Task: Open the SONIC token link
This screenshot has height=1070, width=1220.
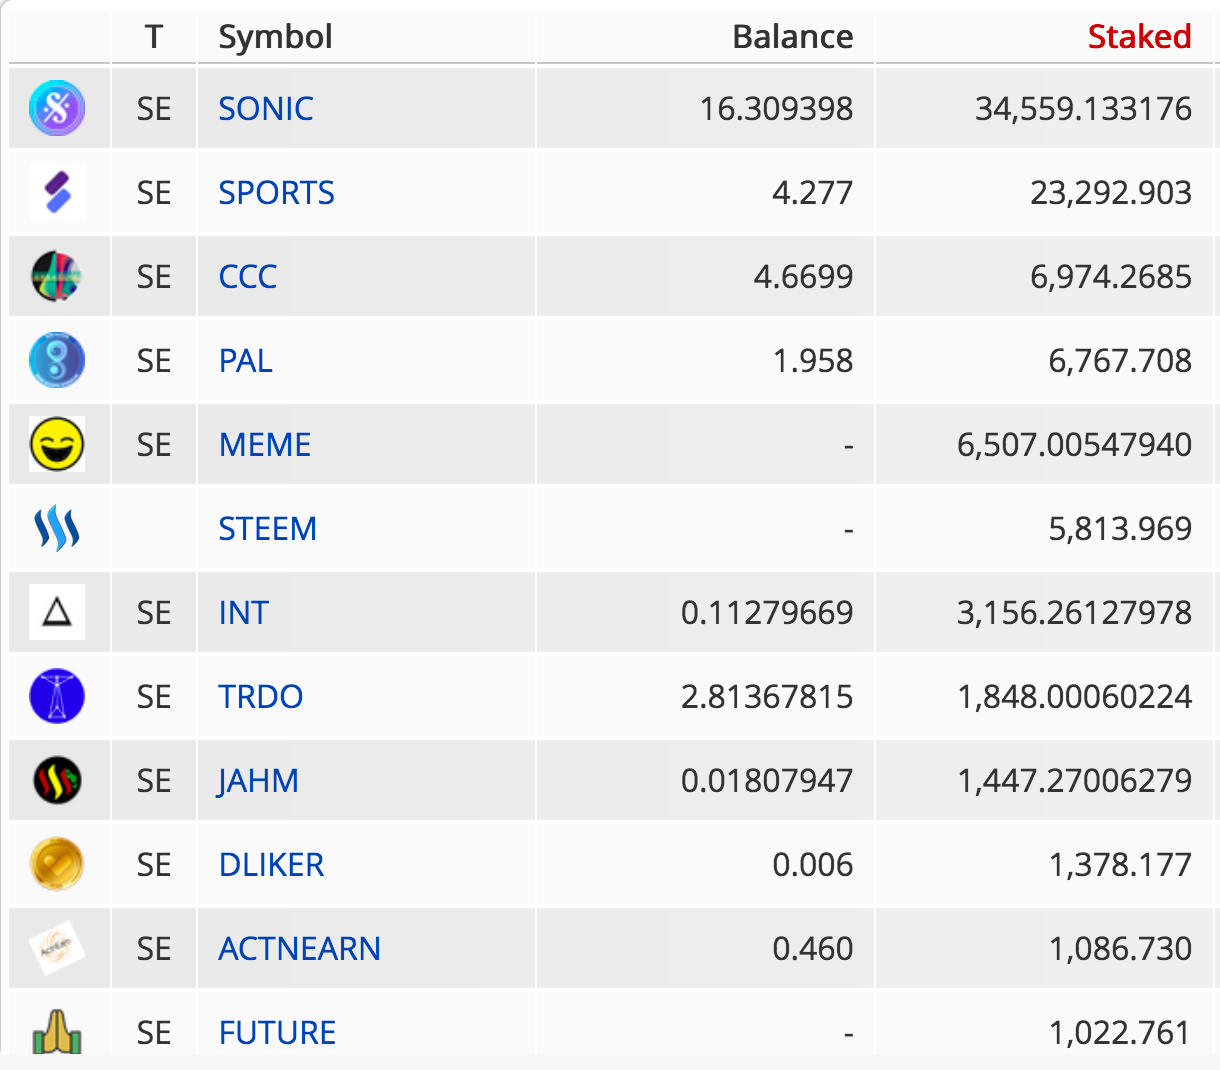Action: [266, 108]
